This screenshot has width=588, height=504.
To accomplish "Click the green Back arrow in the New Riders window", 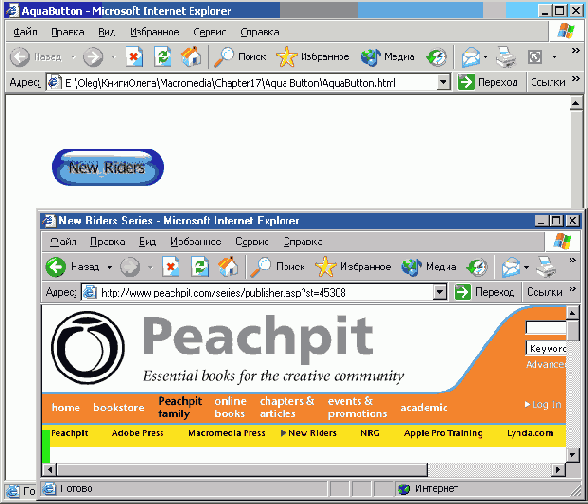I will (56, 267).
